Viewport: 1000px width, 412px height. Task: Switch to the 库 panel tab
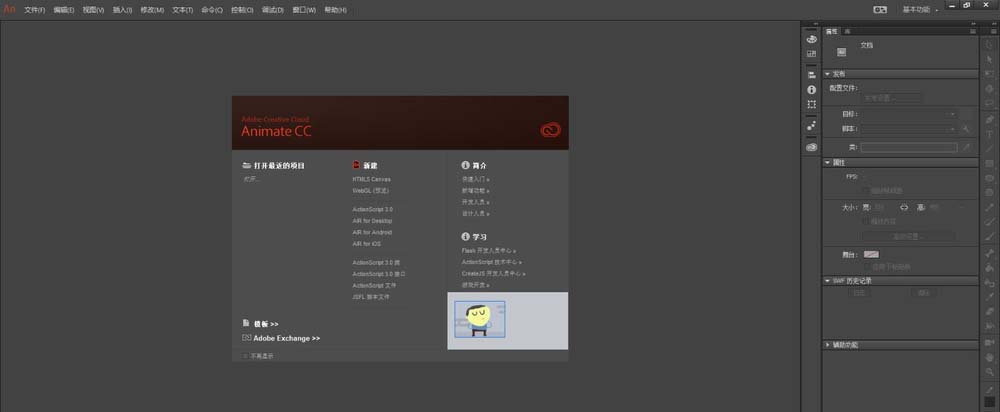[x=847, y=31]
